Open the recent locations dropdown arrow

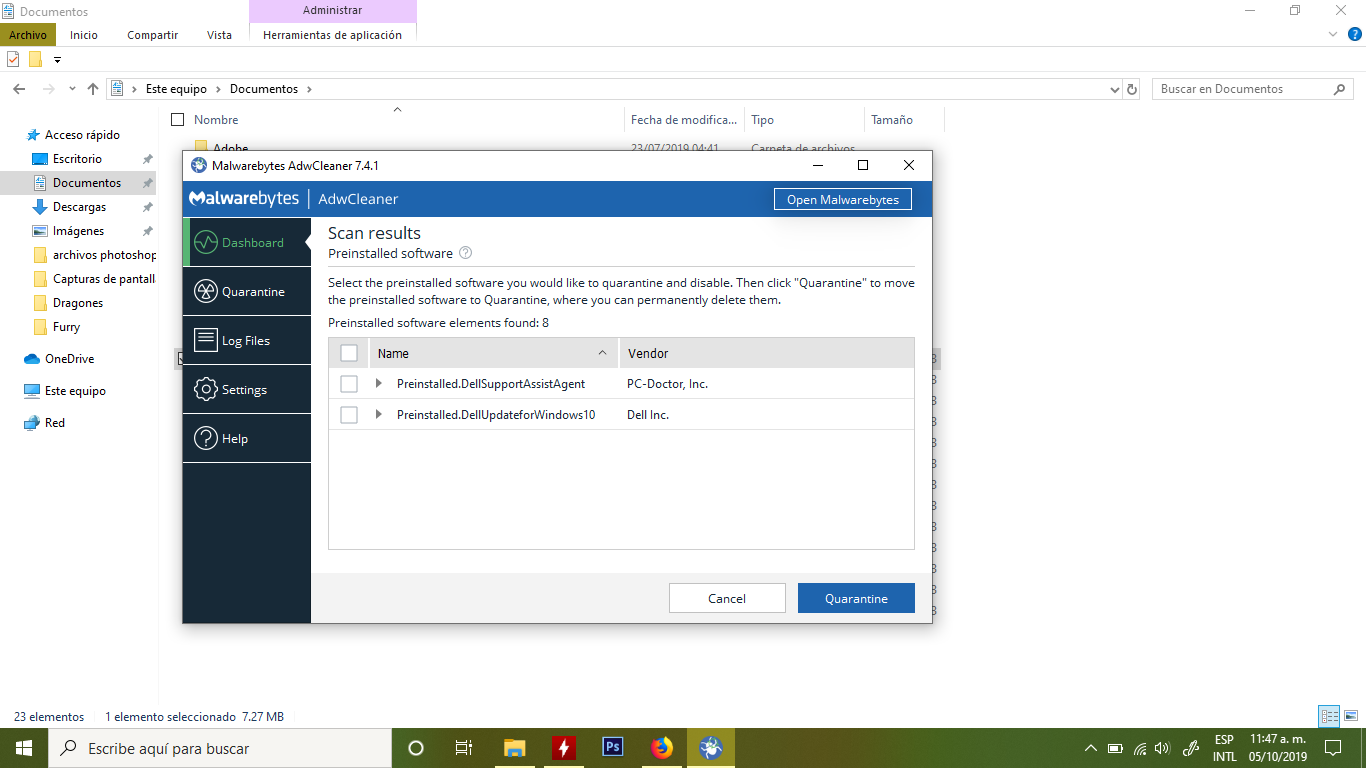point(72,89)
